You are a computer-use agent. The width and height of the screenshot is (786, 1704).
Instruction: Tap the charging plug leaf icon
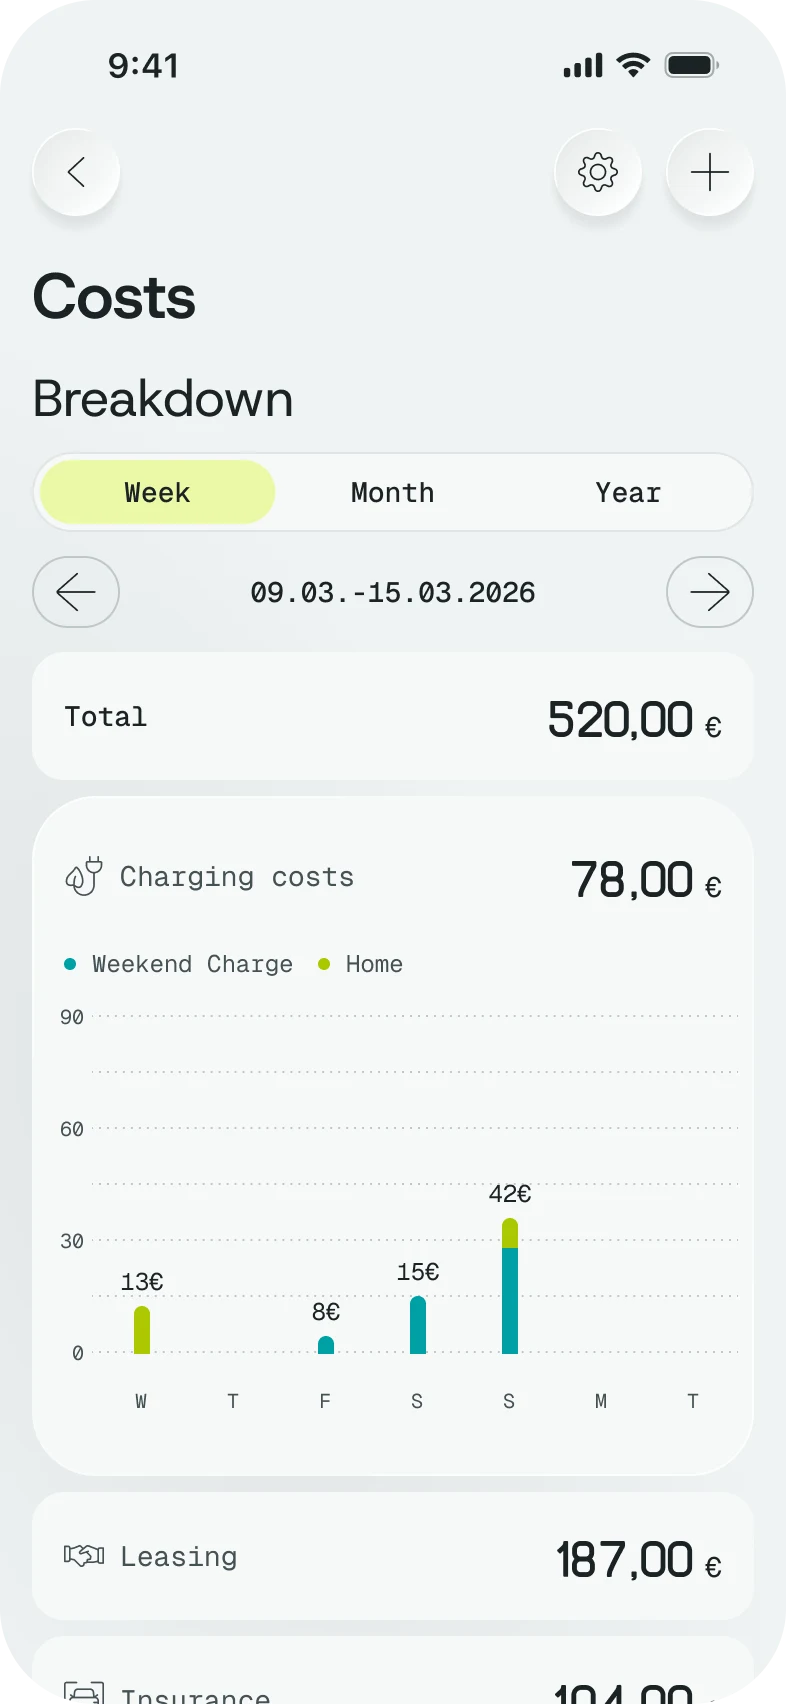pos(84,877)
